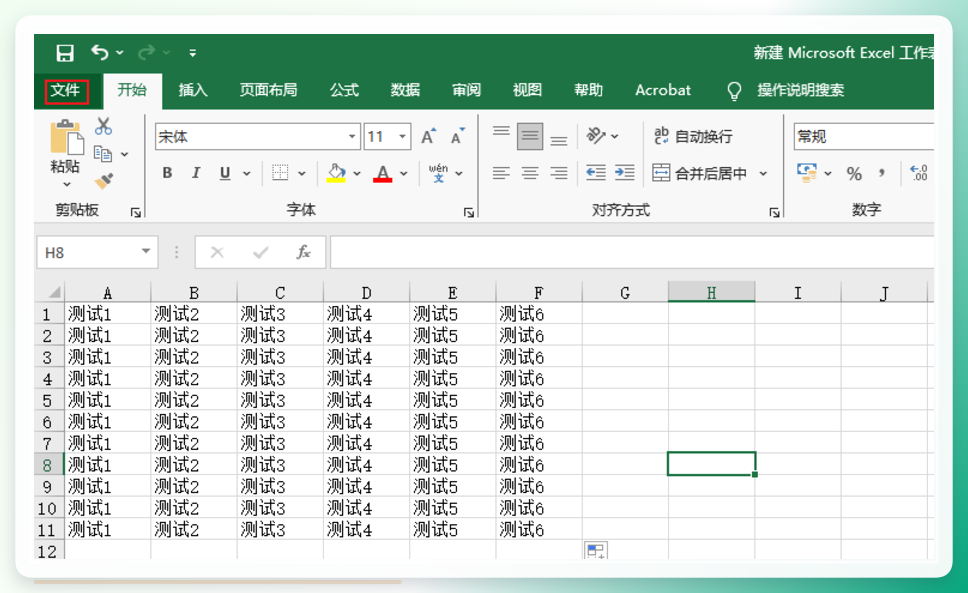The height and width of the screenshot is (593, 968).
Task: Apply cell borders with the border icon
Action: click(x=280, y=173)
